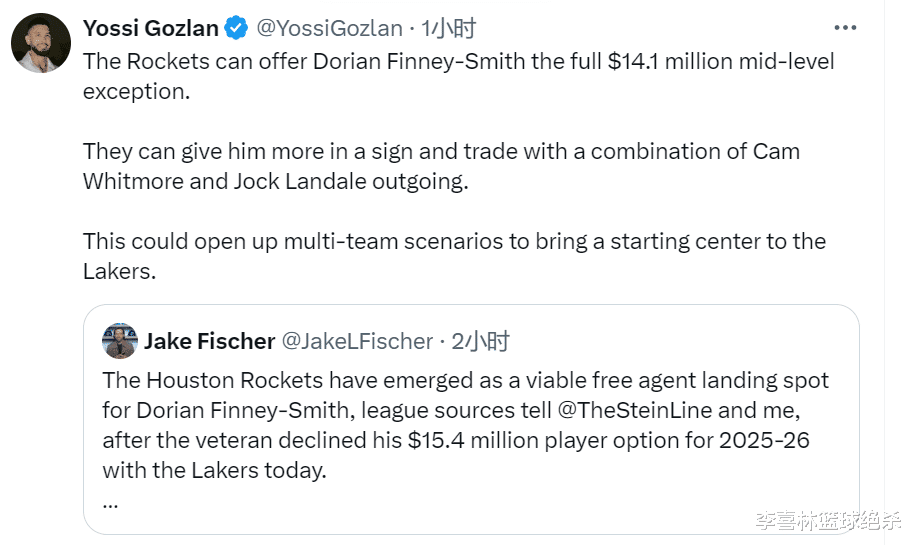Open the quoted tweet text about Houston Rockets
The image size is (912, 545).
[465, 381]
